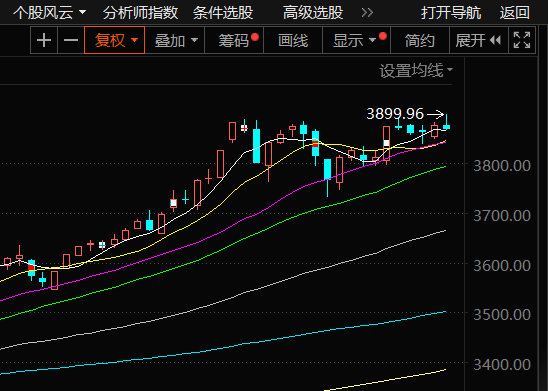Click 展开 to expand side panel
The image size is (548, 391).
[x=478, y=41]
